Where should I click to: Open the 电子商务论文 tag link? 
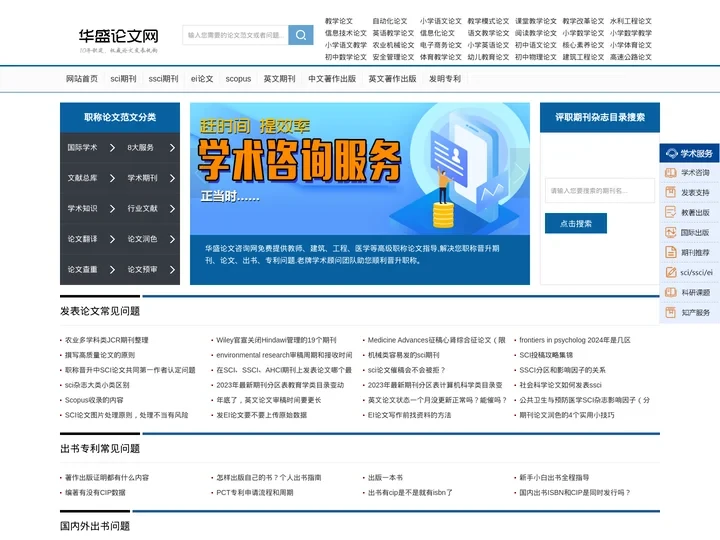point(441,45)
